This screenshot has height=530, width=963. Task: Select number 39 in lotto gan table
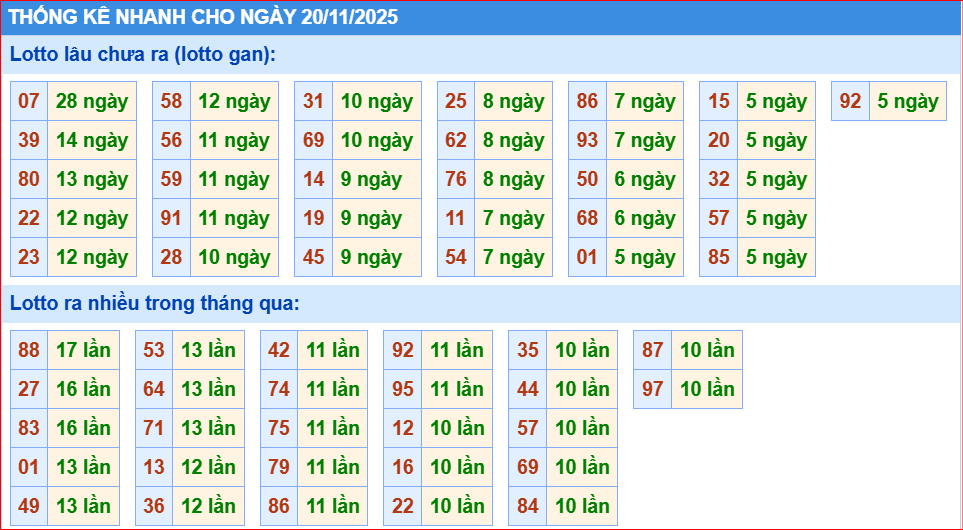pyautogui.click(x=29, y=141)
